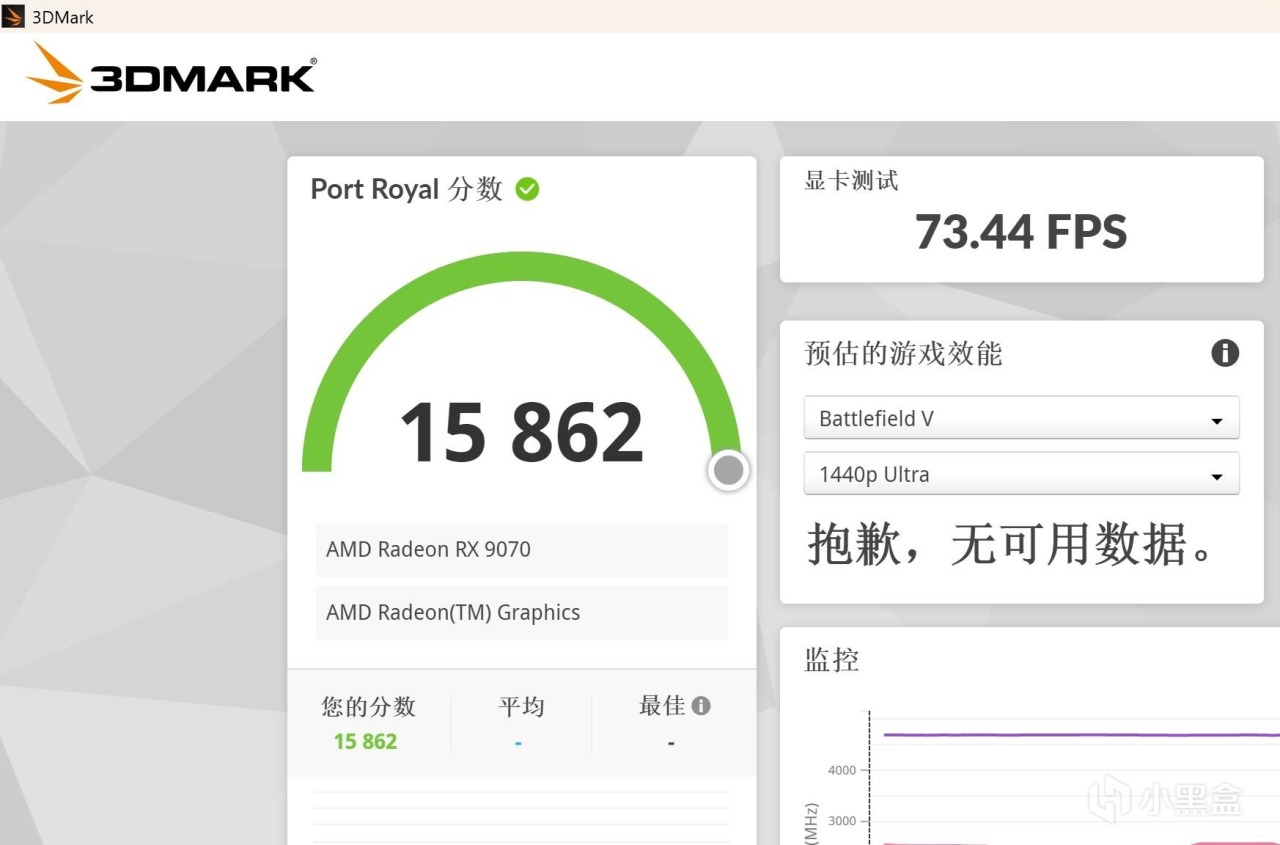
Task: Click the 73.44 FPS result
Action: (x=1021, y=232)
